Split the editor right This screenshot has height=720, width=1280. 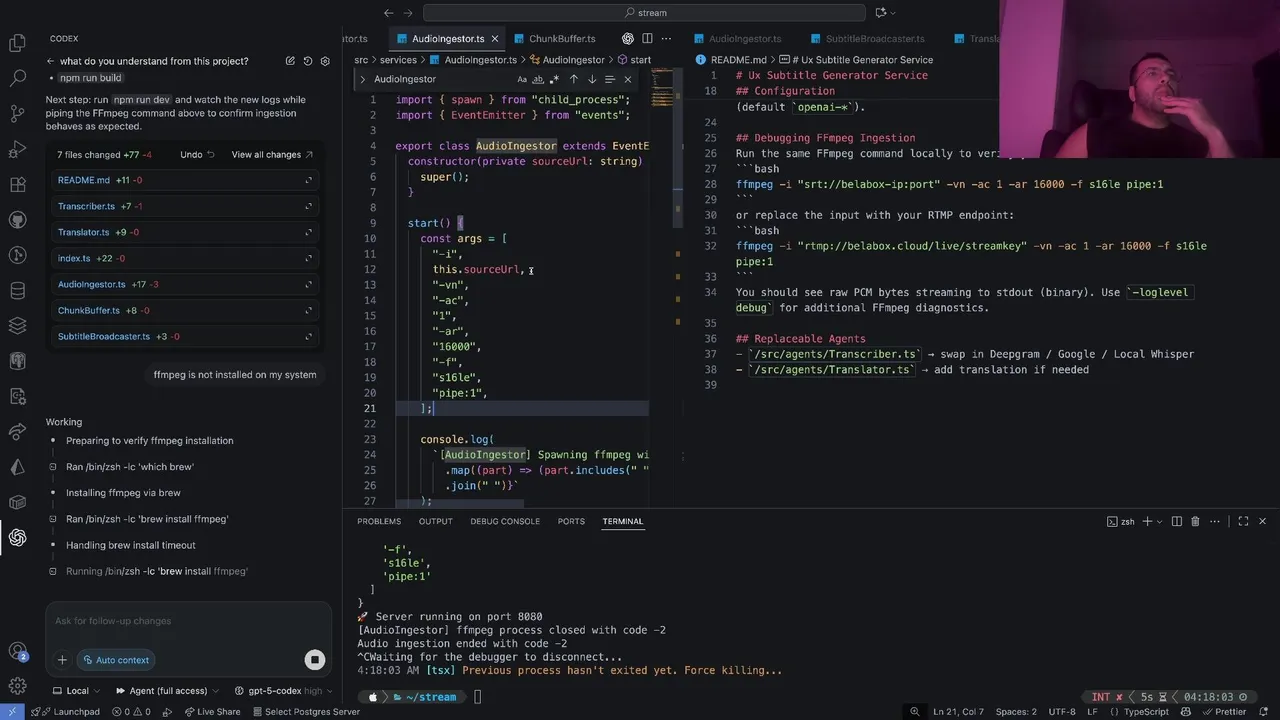click(648, 39)
